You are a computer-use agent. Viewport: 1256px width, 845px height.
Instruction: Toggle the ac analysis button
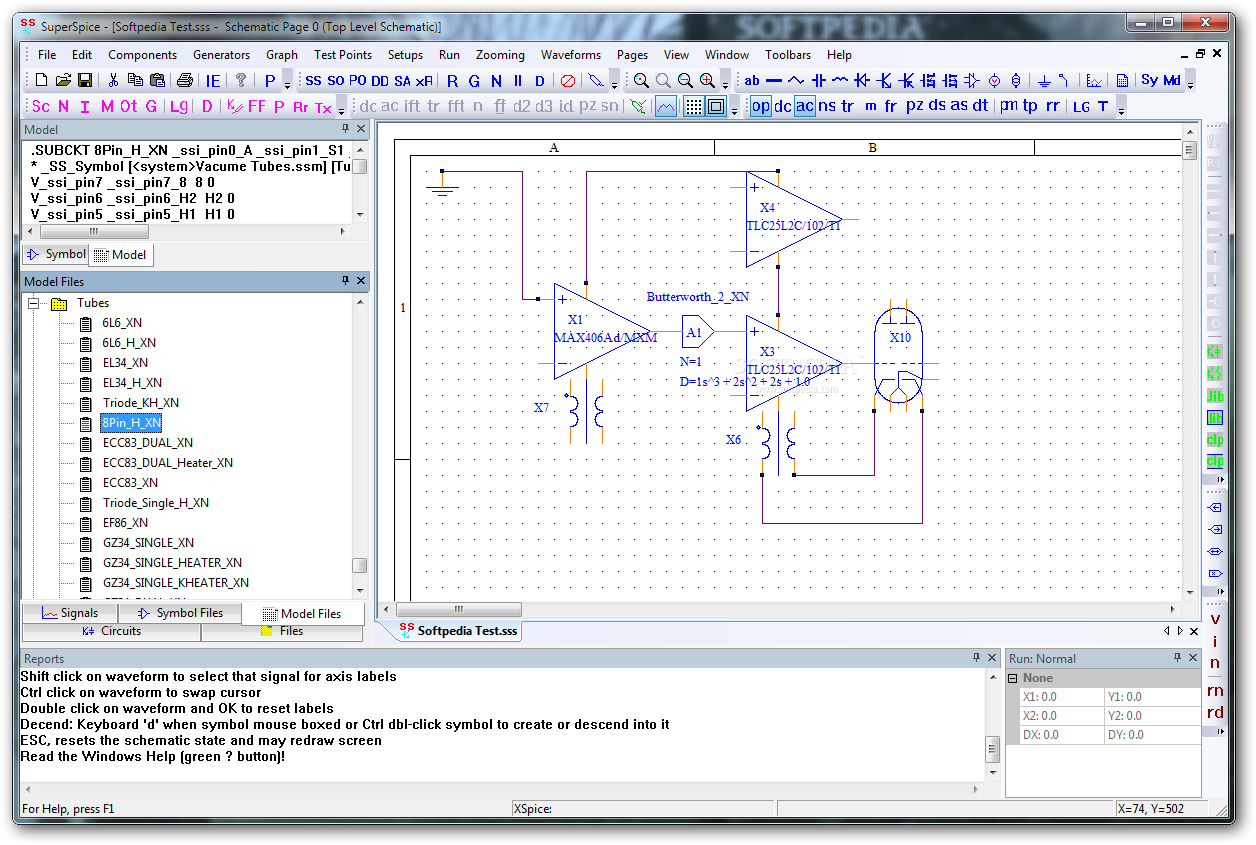[x=805, y=106]
